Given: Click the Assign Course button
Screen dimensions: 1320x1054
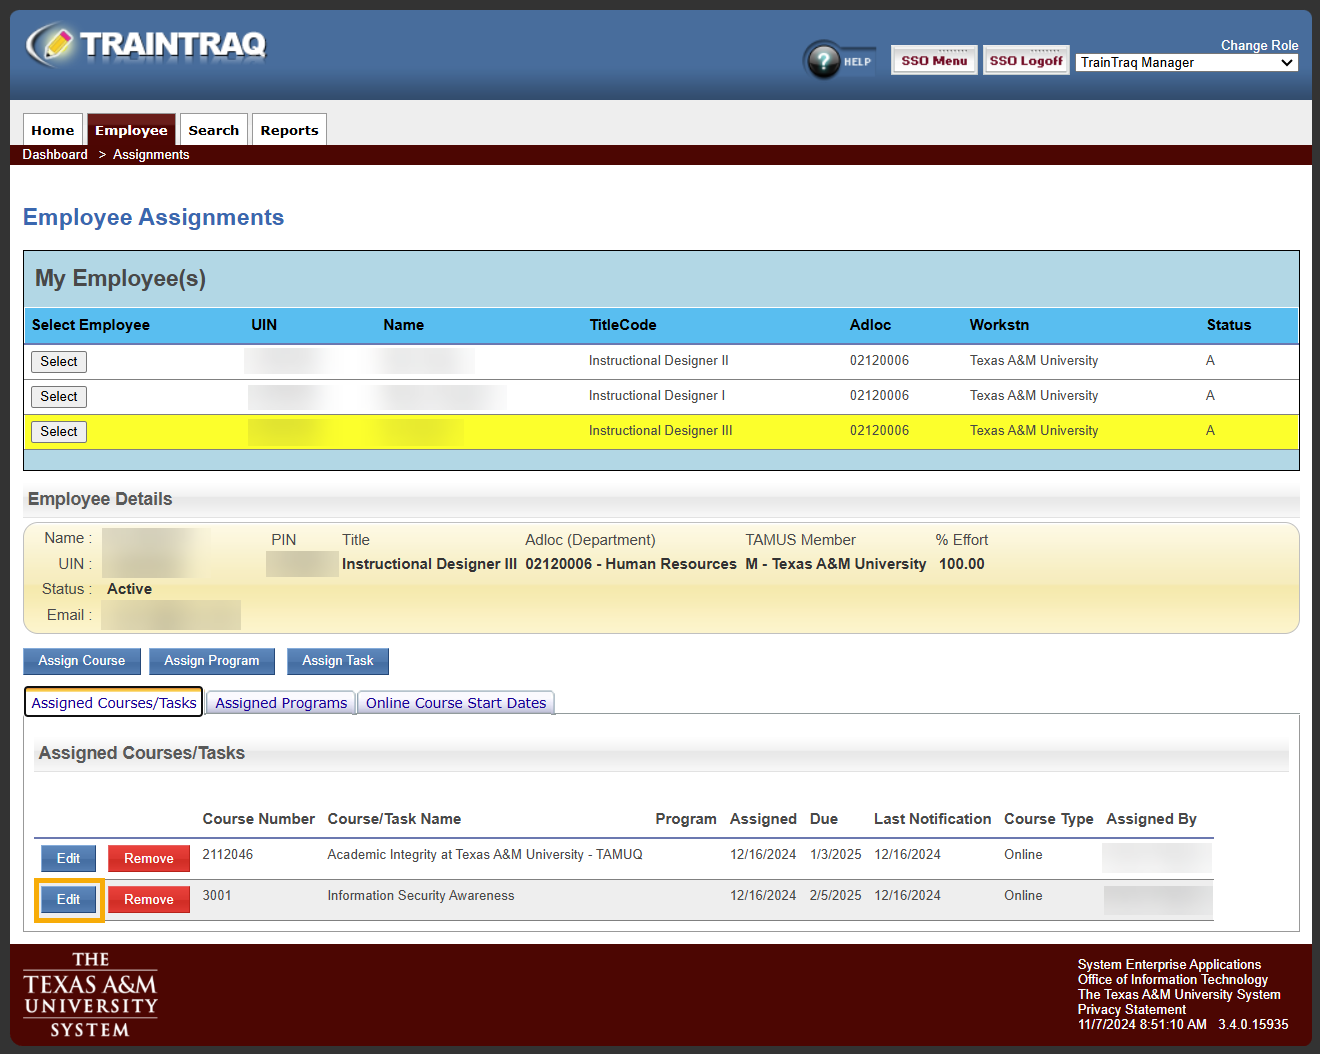Looking at the screenshot, I should tap(81, 661).
